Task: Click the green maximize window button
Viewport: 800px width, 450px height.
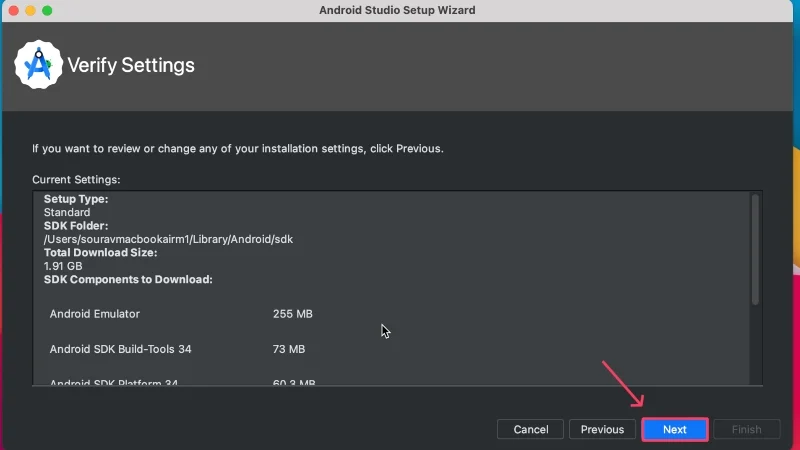Action: (x=47, y=11)
